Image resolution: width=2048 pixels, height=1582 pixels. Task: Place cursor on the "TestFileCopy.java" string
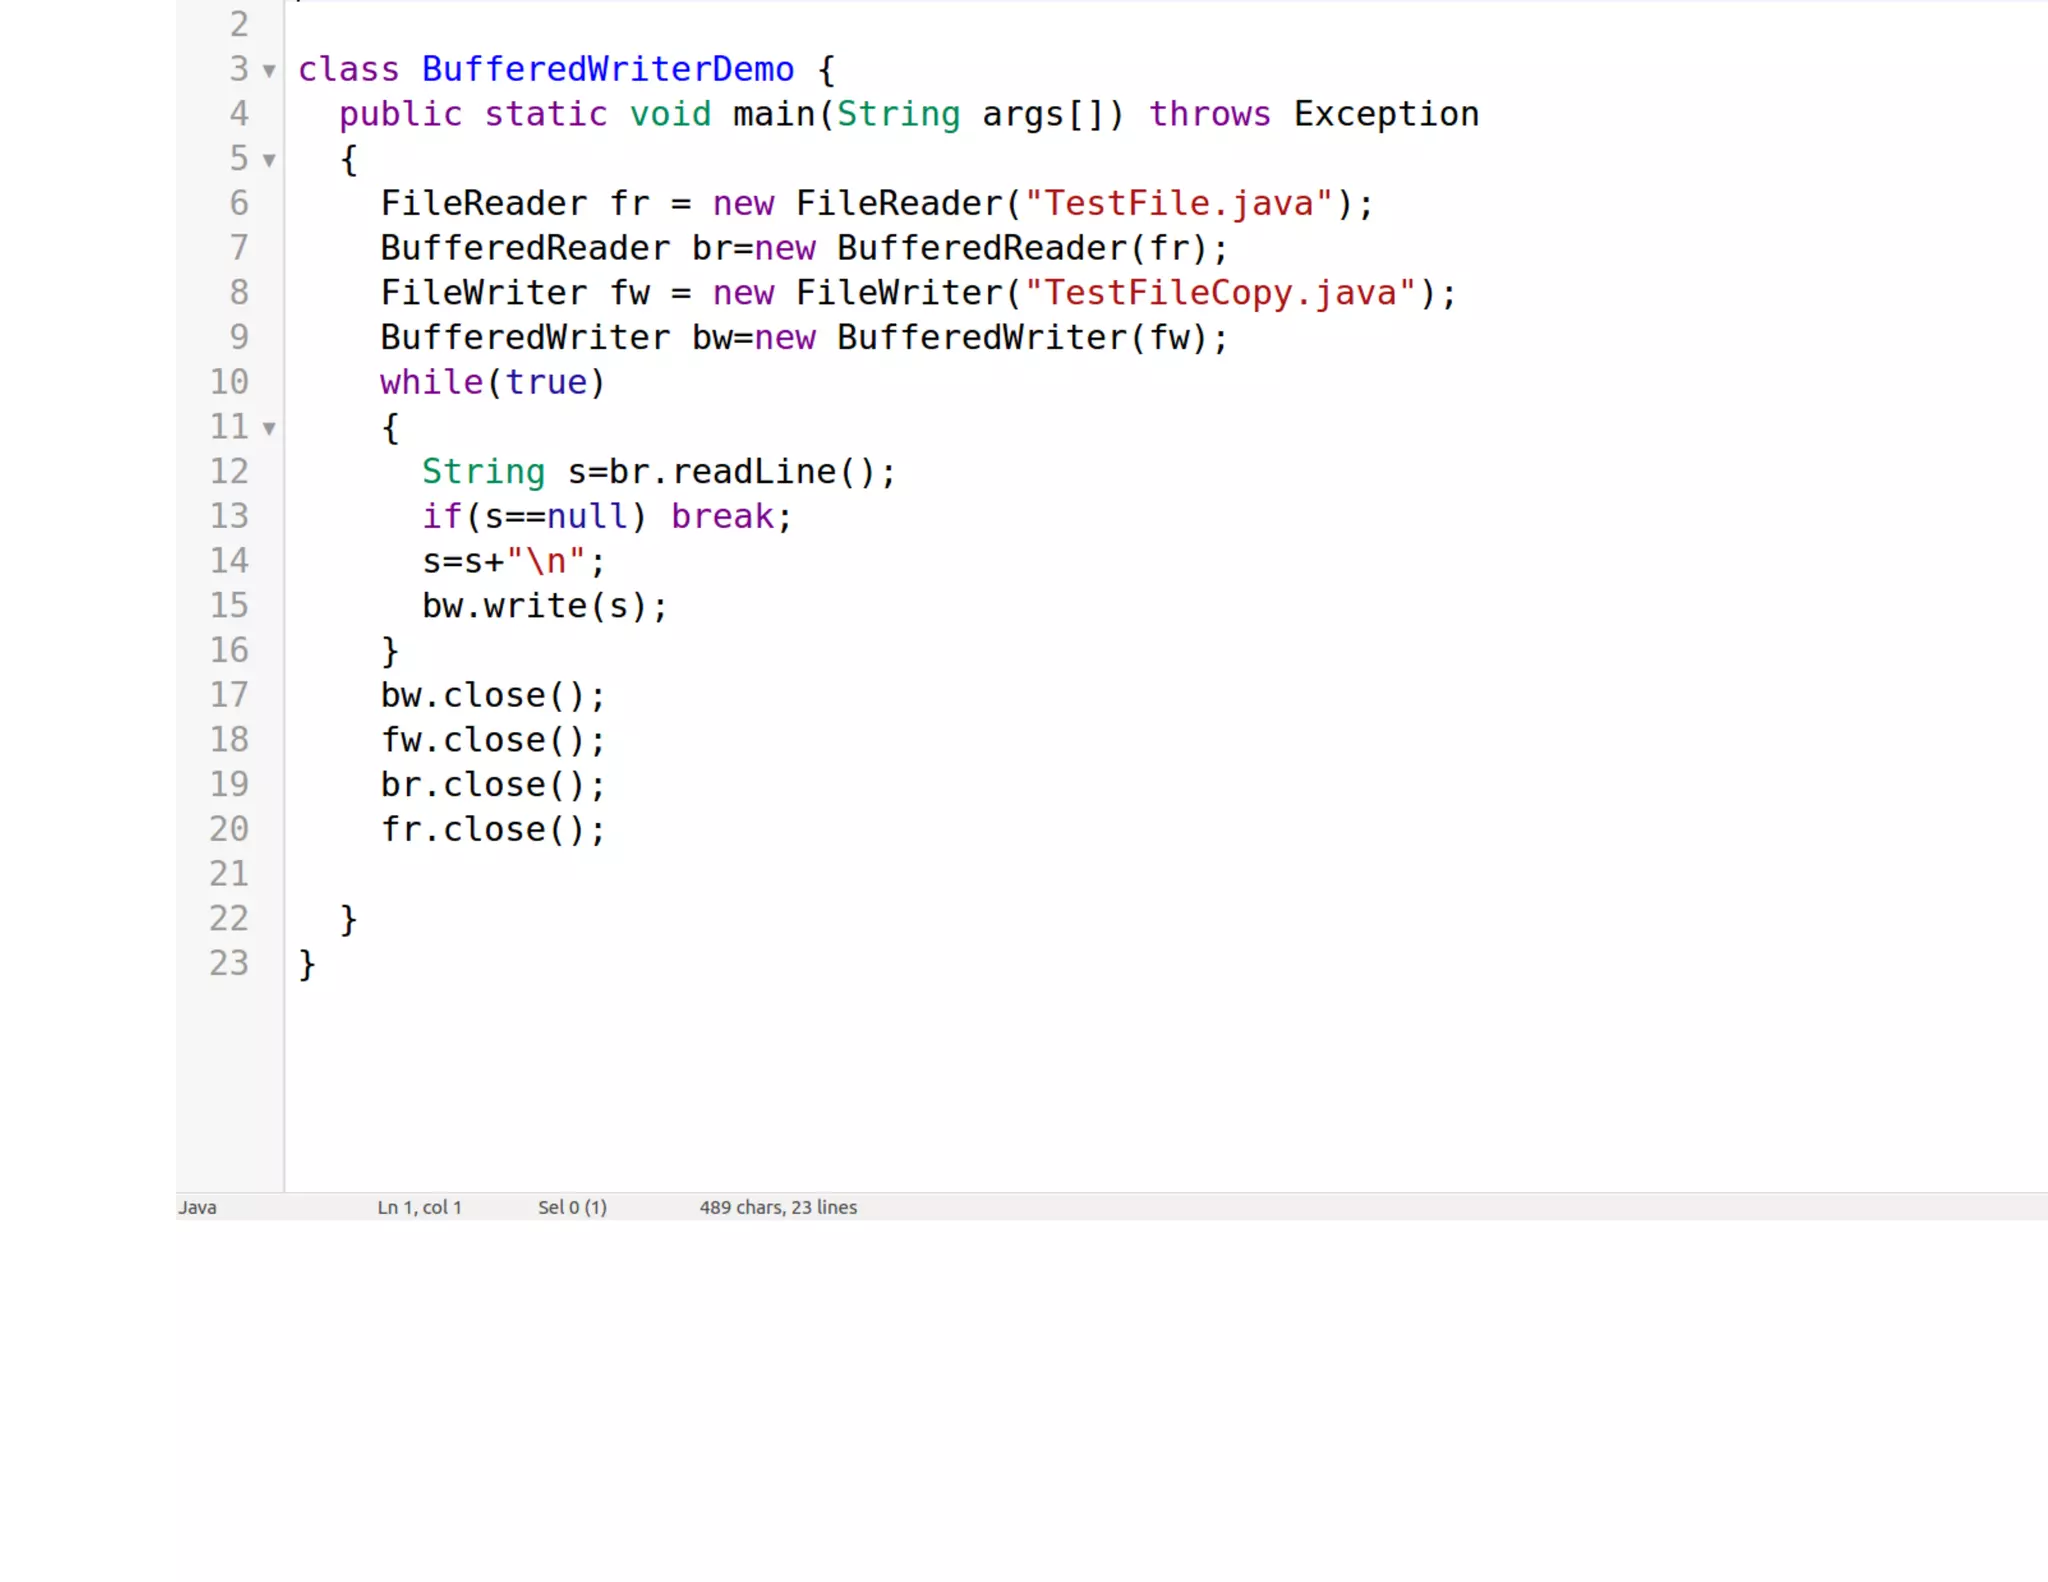[x=1220, y=293]
